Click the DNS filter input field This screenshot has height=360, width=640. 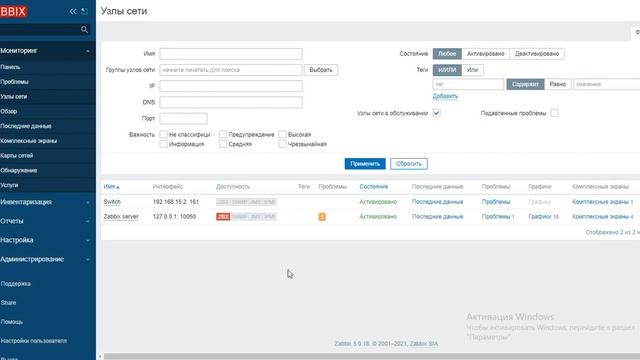tap(231, 102)
